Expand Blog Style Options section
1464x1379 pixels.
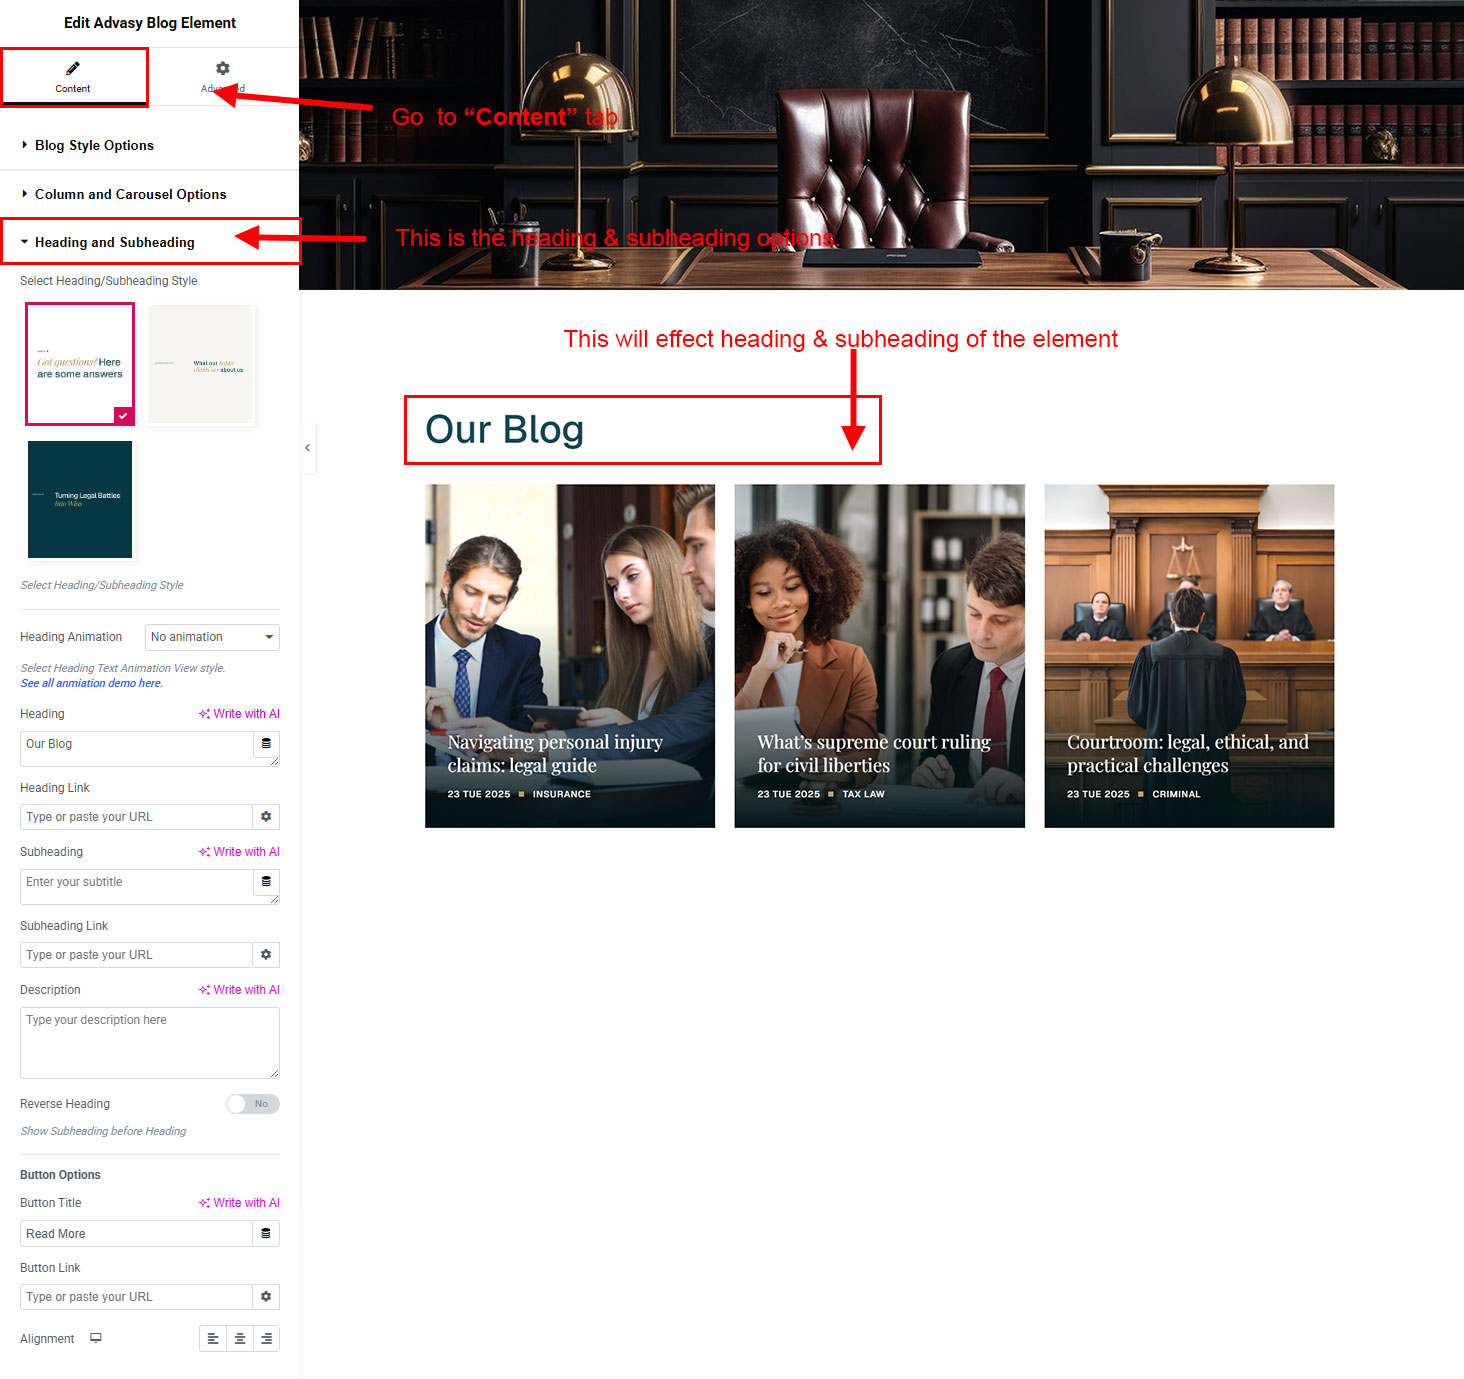click(x=94, y=146)
